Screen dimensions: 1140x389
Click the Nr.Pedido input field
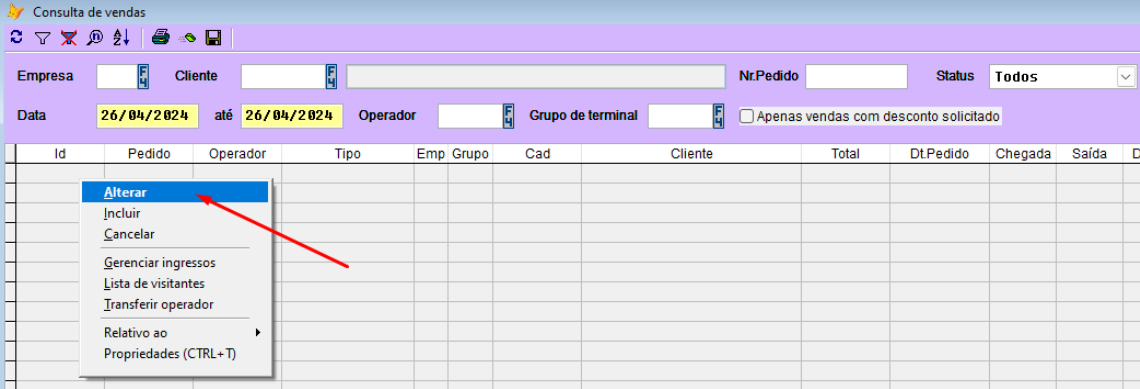[856, 76]
